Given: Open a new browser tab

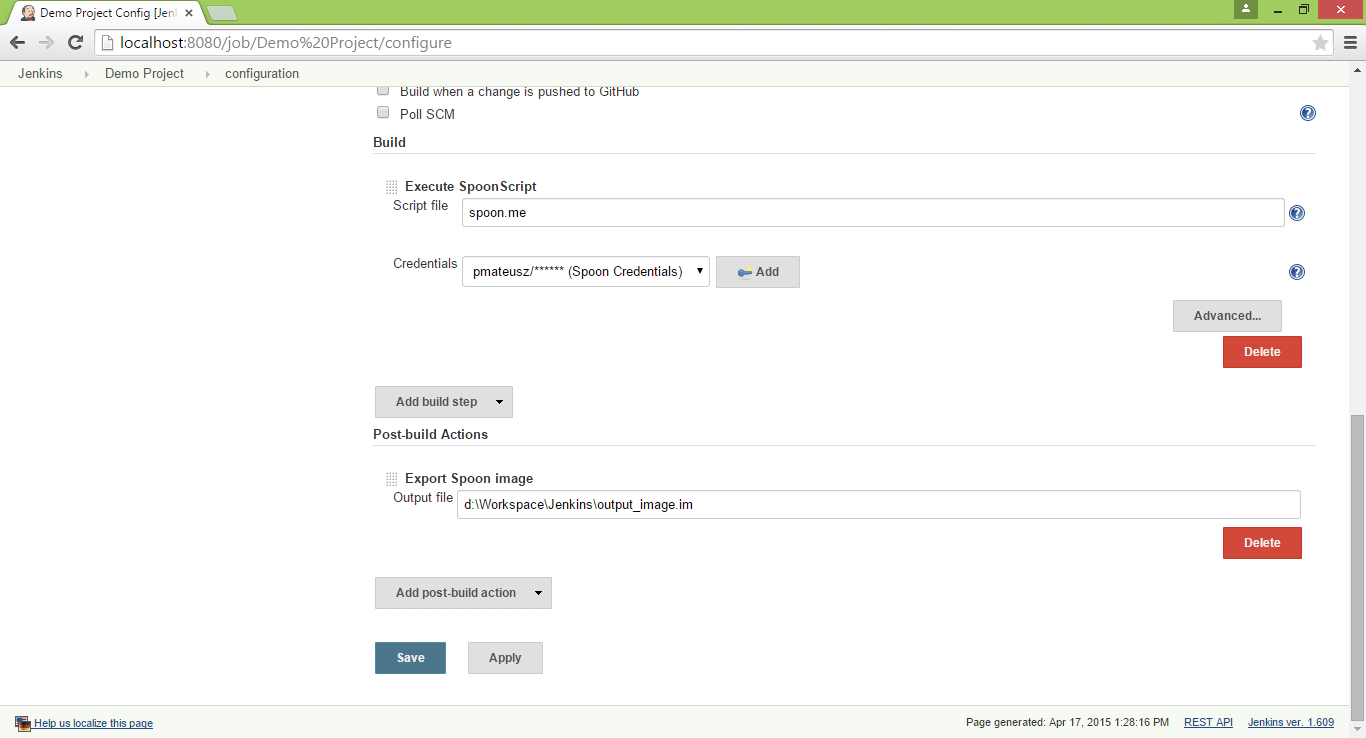Looking at the screenshot, I should tap(222, 13).
